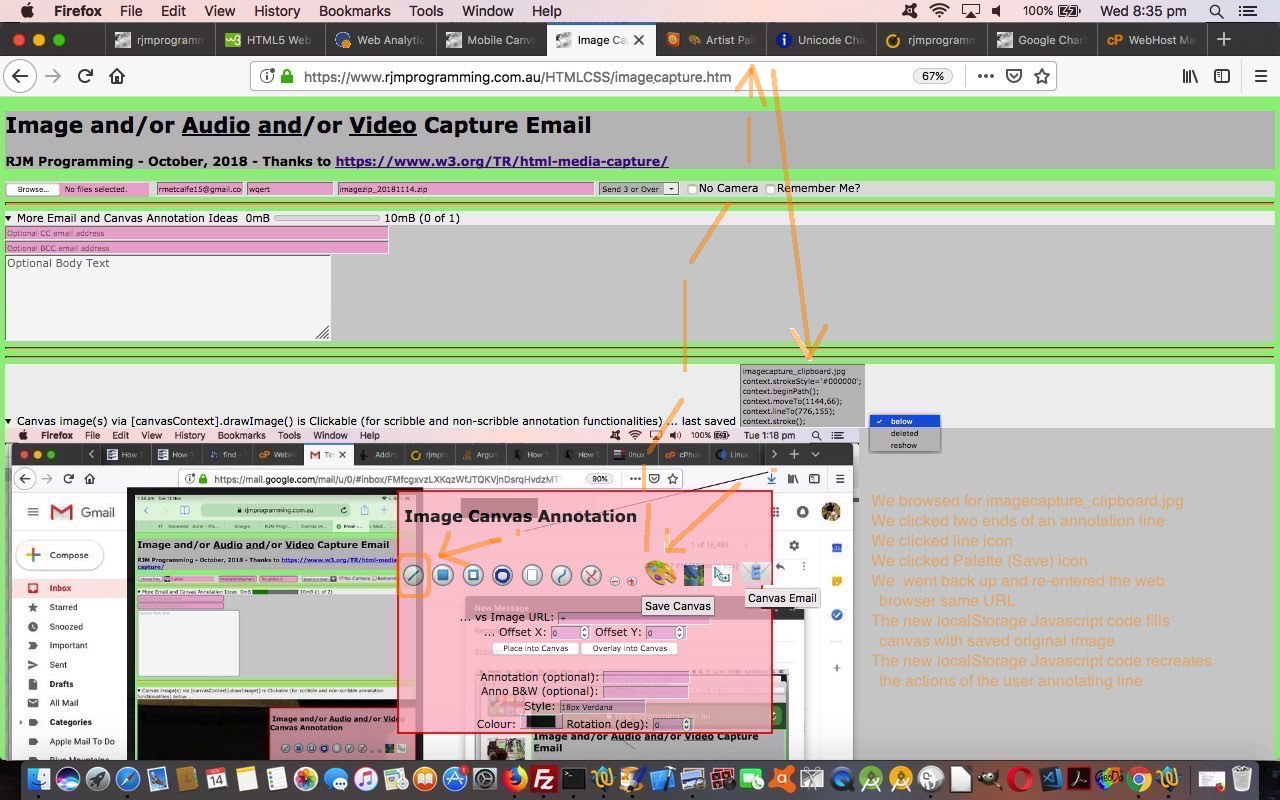The image size is (1280, 800).
Task: Open the Bookmarks menu
Action: [x=354, y=11]
